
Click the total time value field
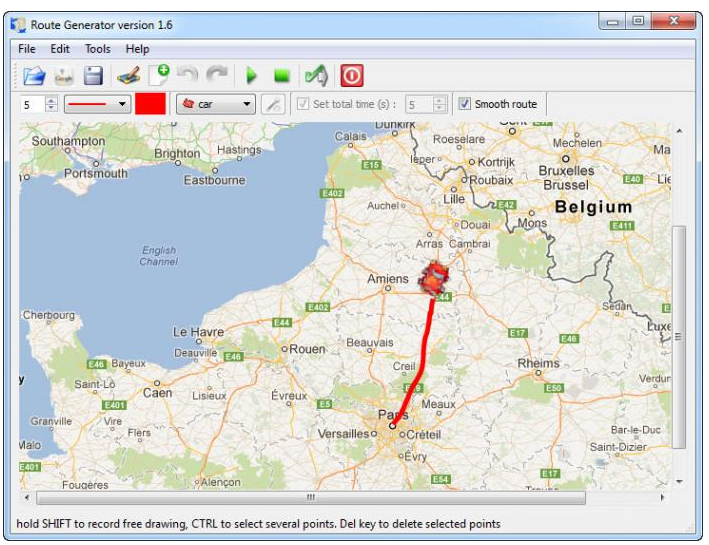coord(420,104)
